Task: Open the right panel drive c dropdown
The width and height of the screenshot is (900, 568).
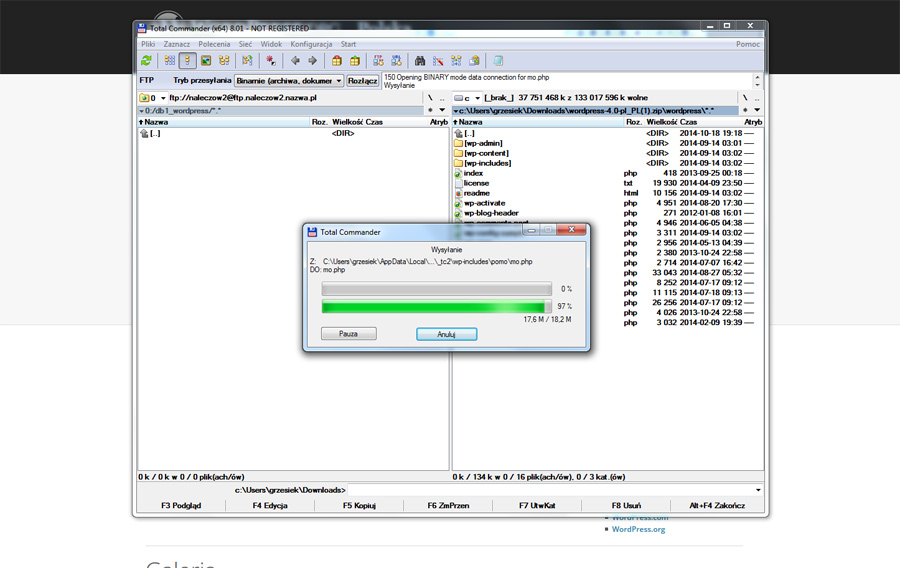Action: 467,98
